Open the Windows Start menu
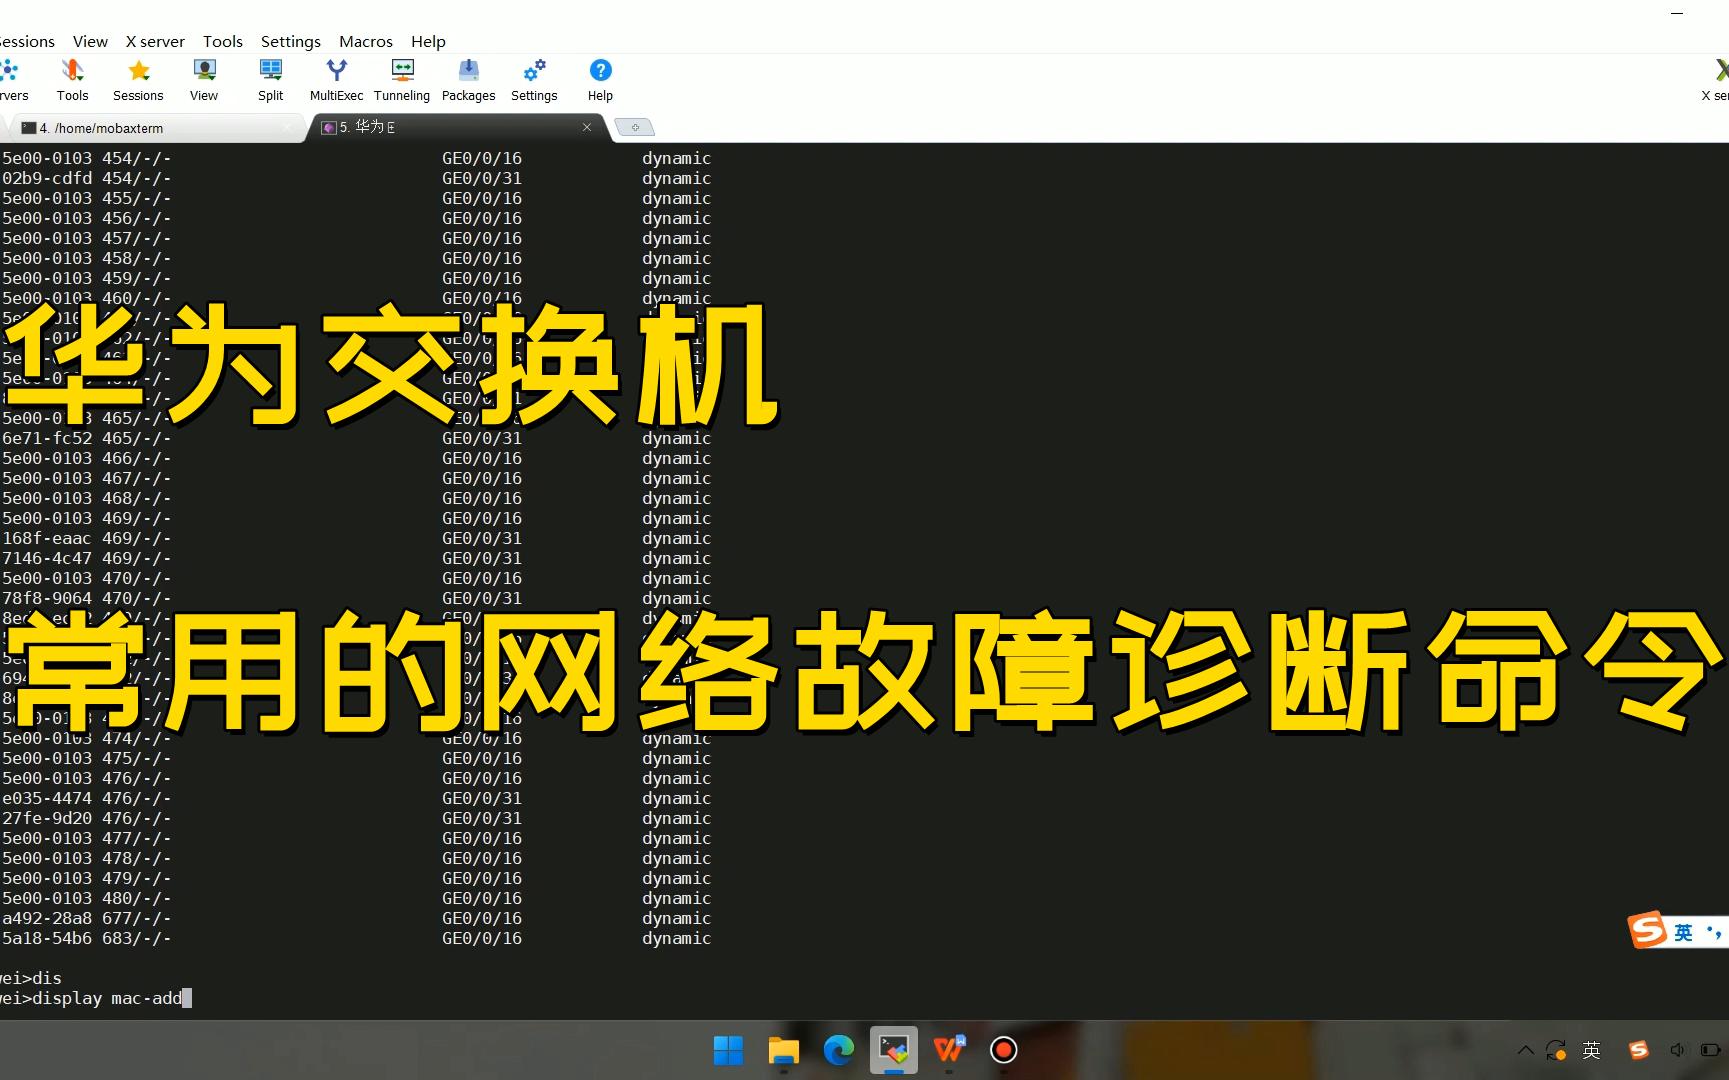The image size is (1729, 1080). coord(728,1050)
